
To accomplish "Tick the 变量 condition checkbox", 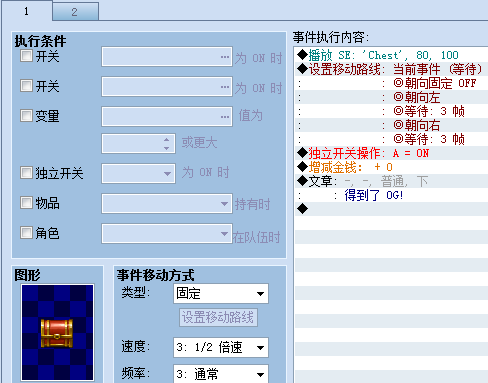I will click(x=26, y=116).
